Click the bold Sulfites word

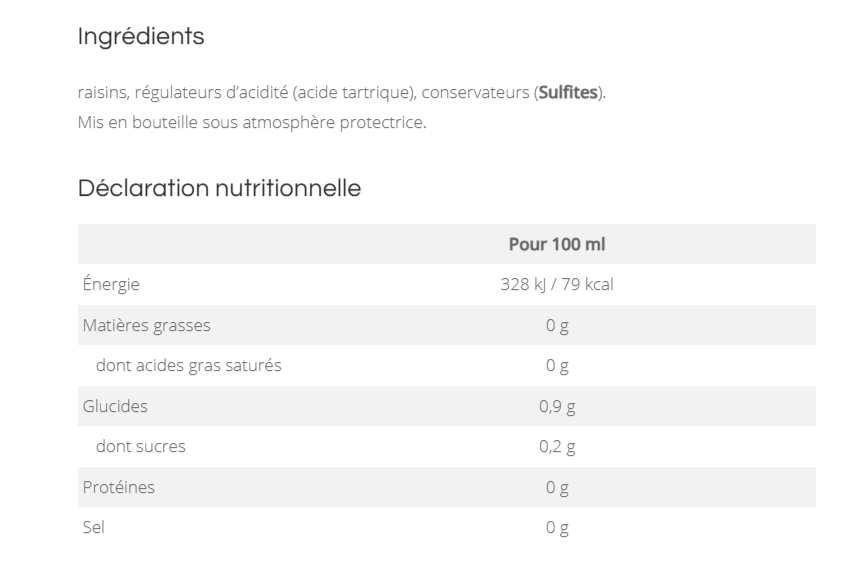[569, 93]
